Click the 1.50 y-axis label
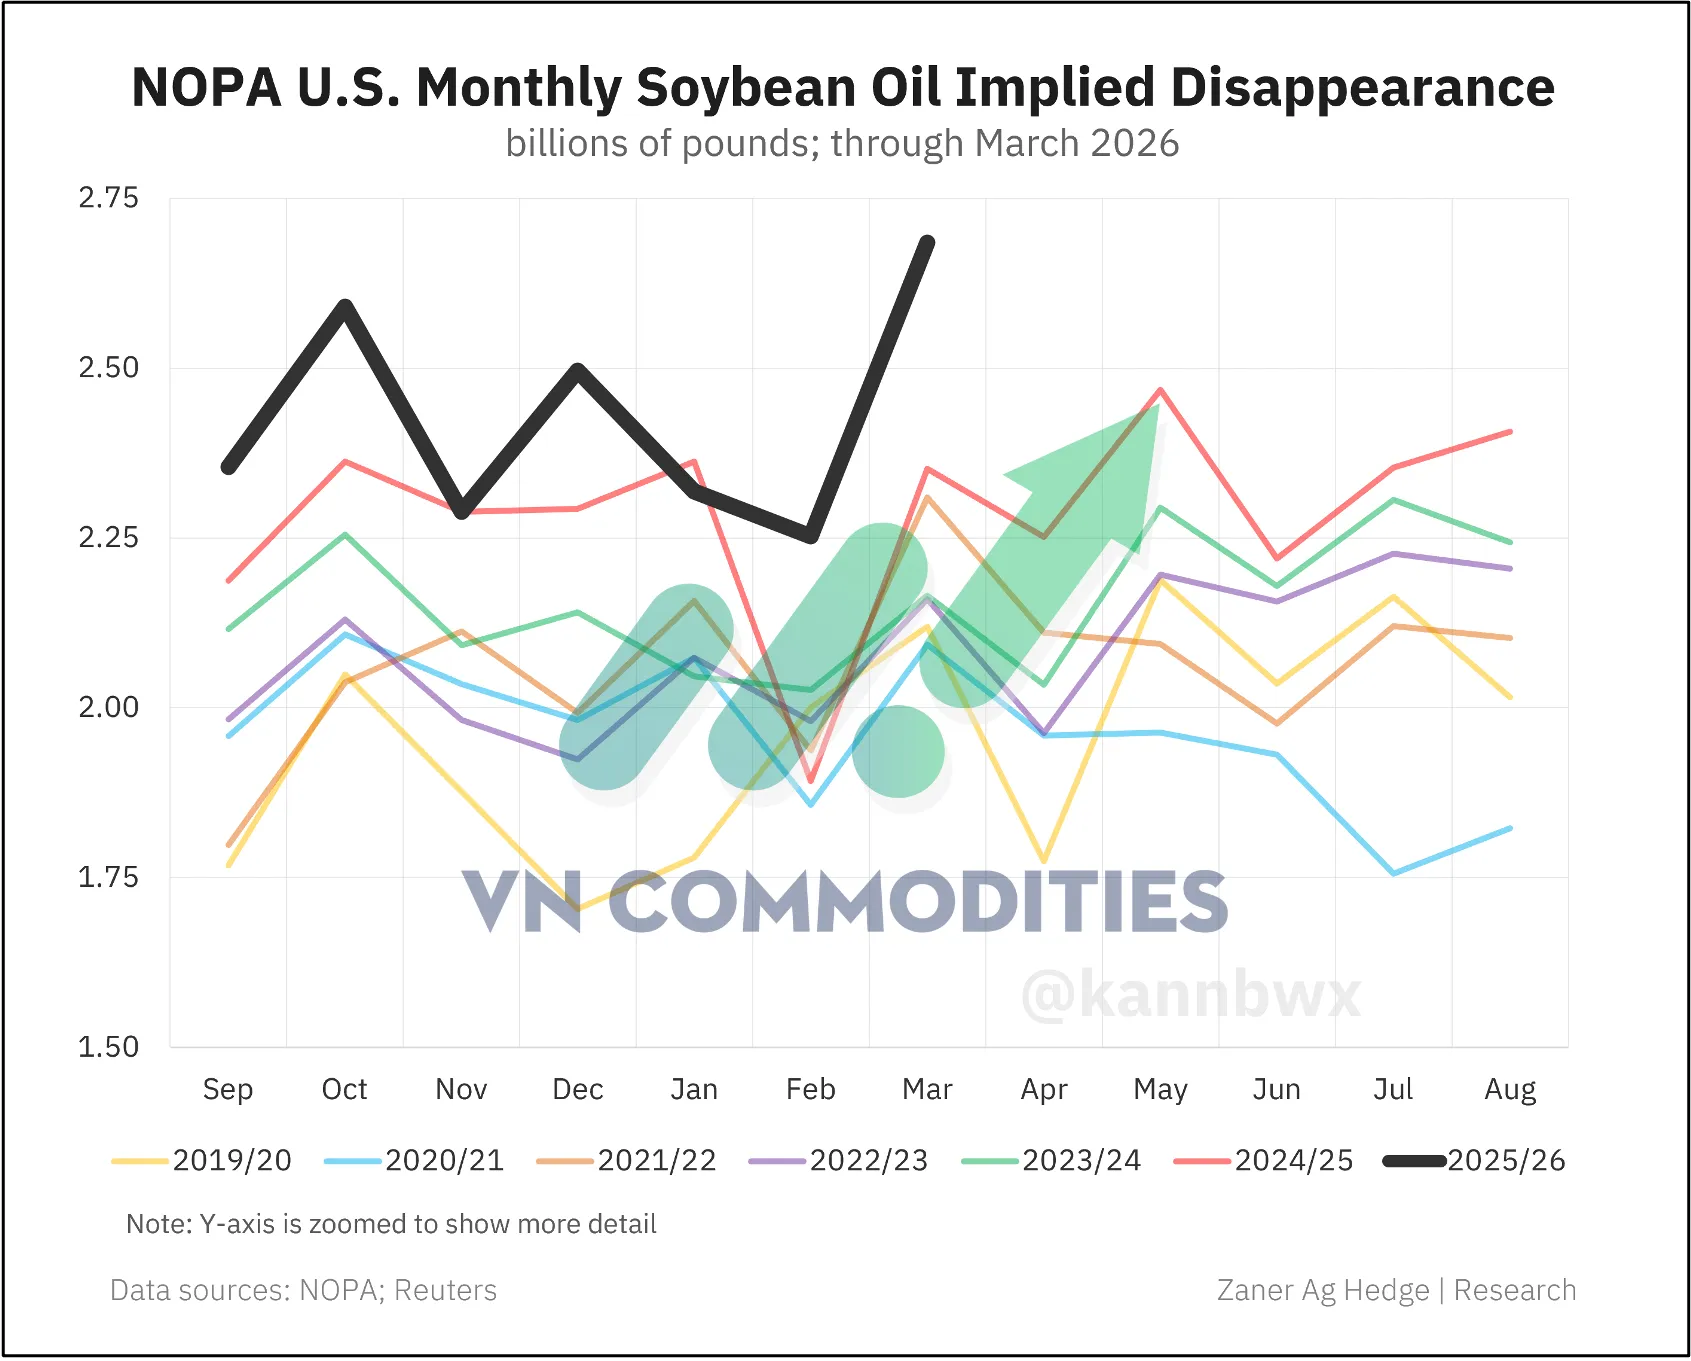This screenshot has height=1361, width=1691. [108, 1047]
